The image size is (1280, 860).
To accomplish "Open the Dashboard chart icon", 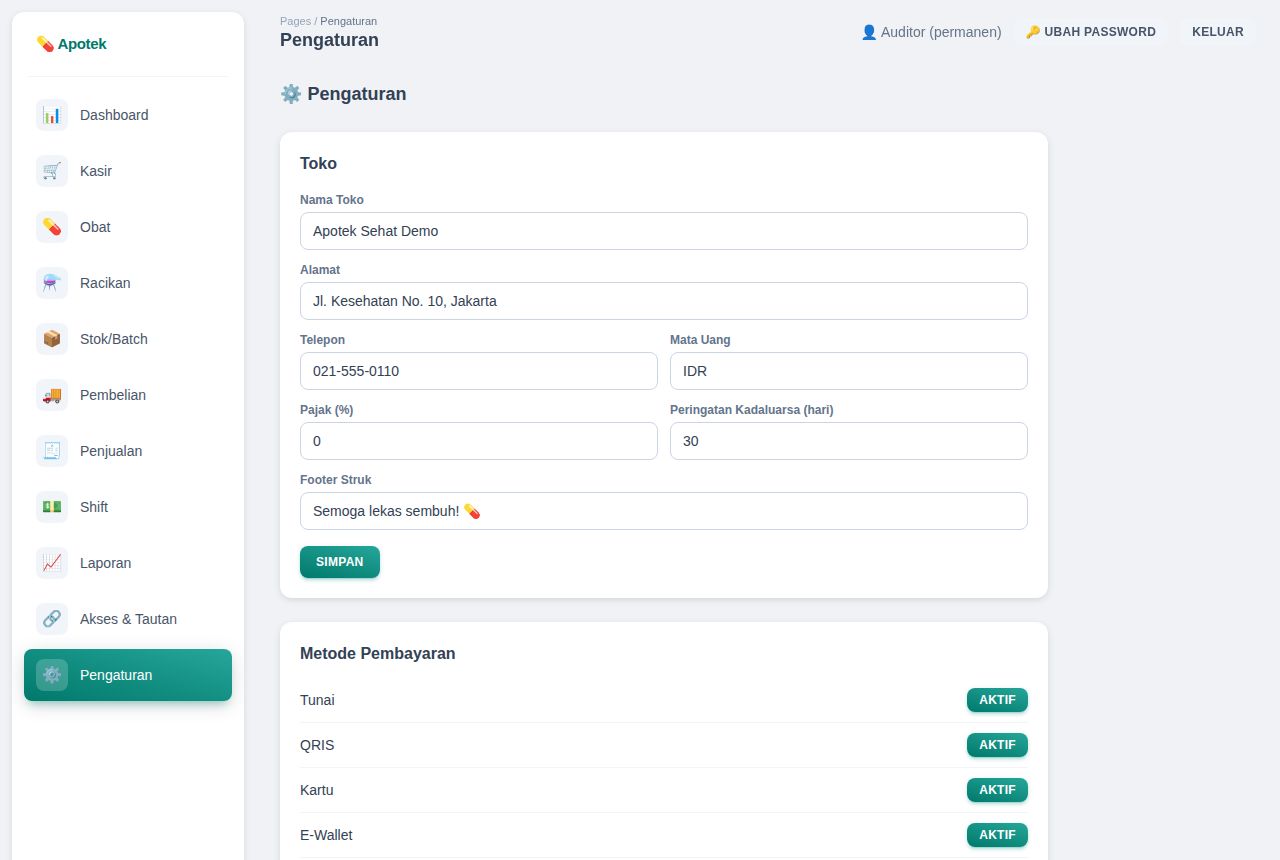I will coord(52,115).
